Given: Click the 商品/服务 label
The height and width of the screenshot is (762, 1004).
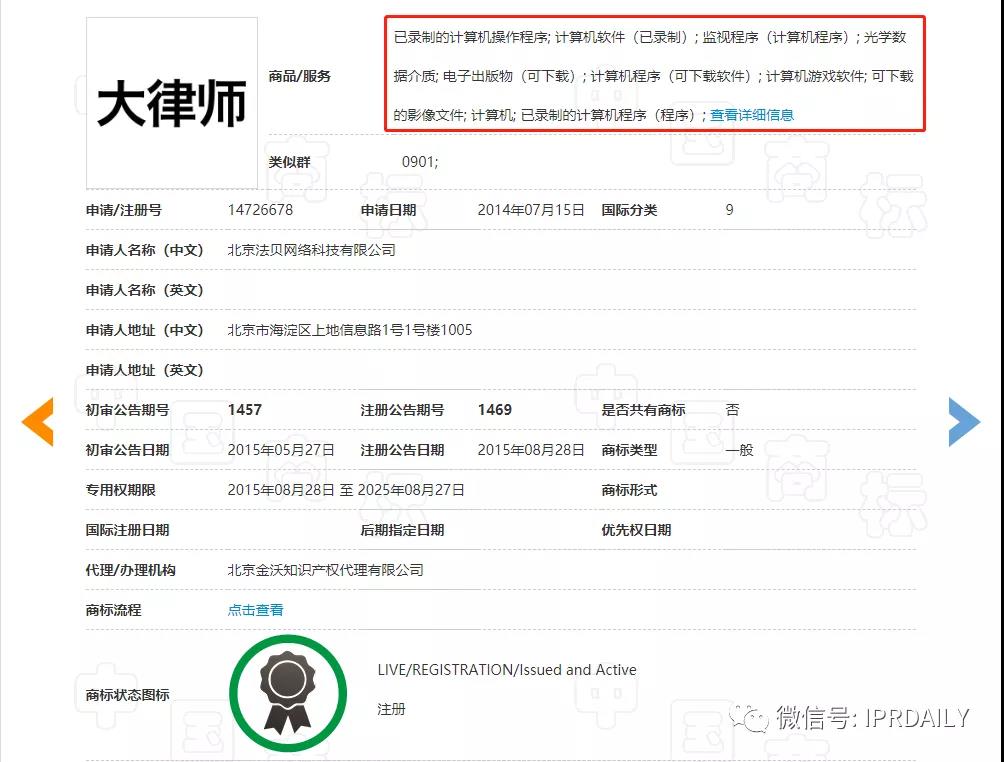Looking at the screenshot, I should [x=300, y=76].
